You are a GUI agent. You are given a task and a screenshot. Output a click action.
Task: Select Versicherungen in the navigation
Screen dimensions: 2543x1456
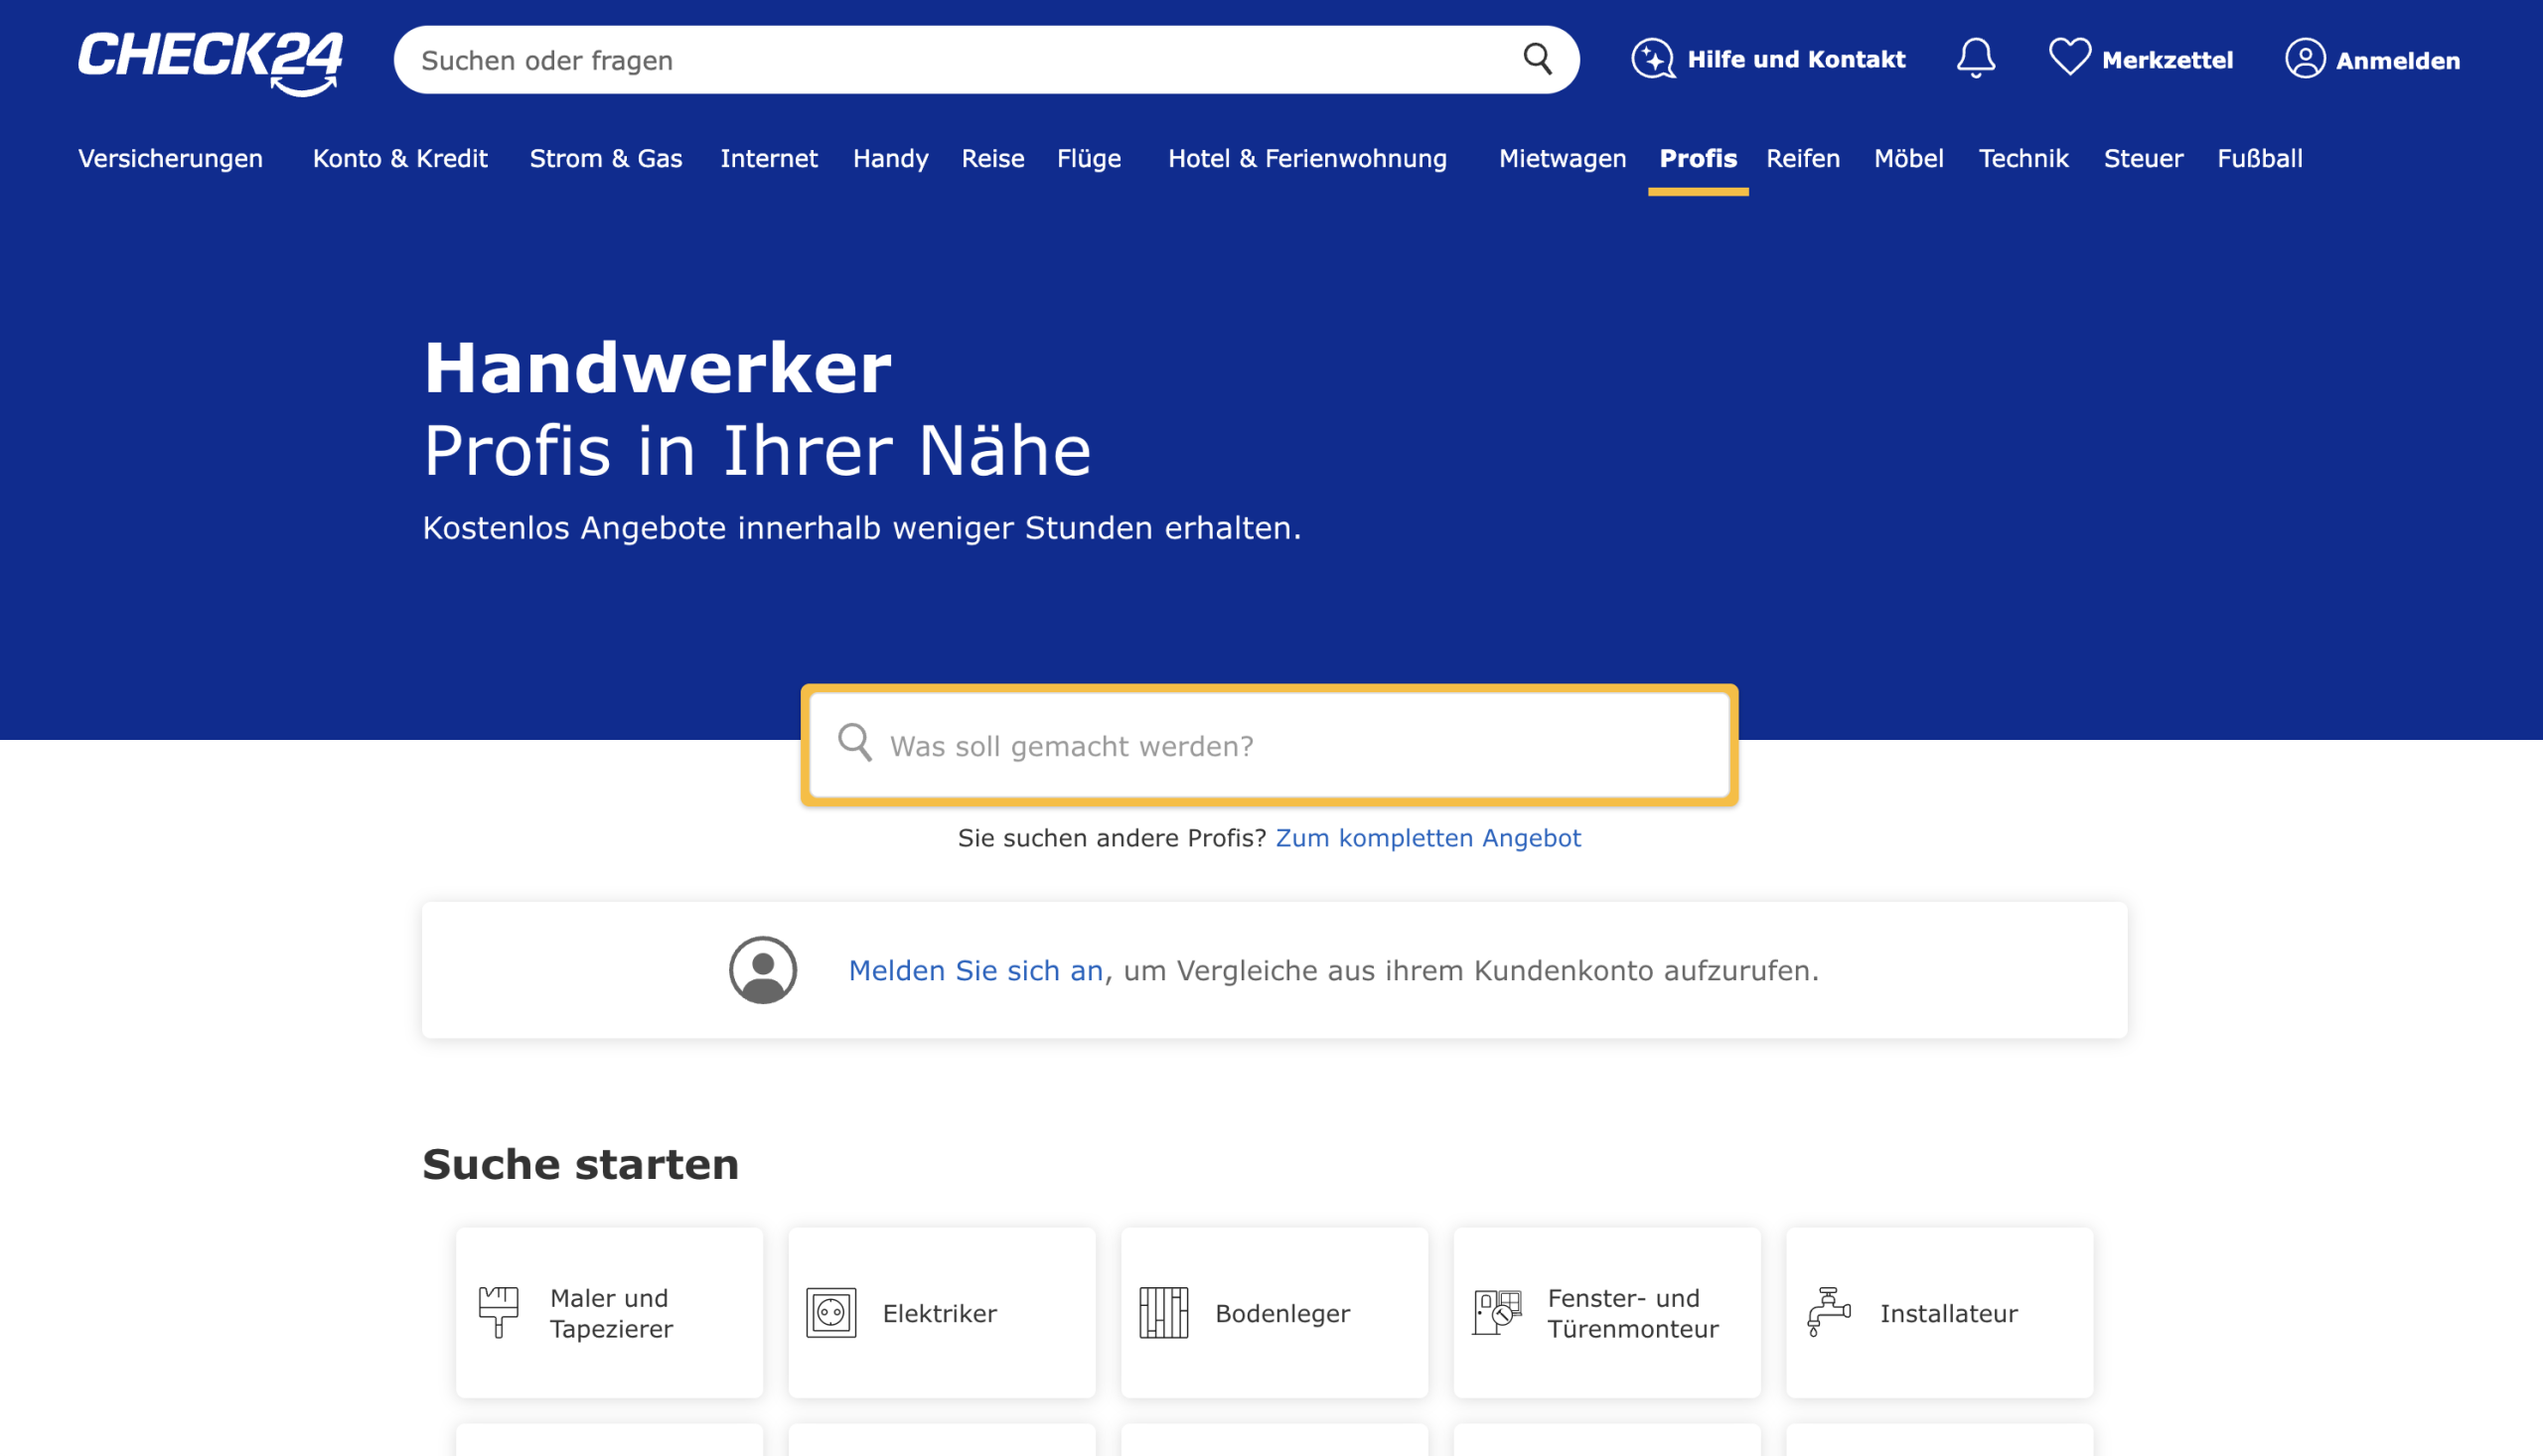tap(170, 158)
